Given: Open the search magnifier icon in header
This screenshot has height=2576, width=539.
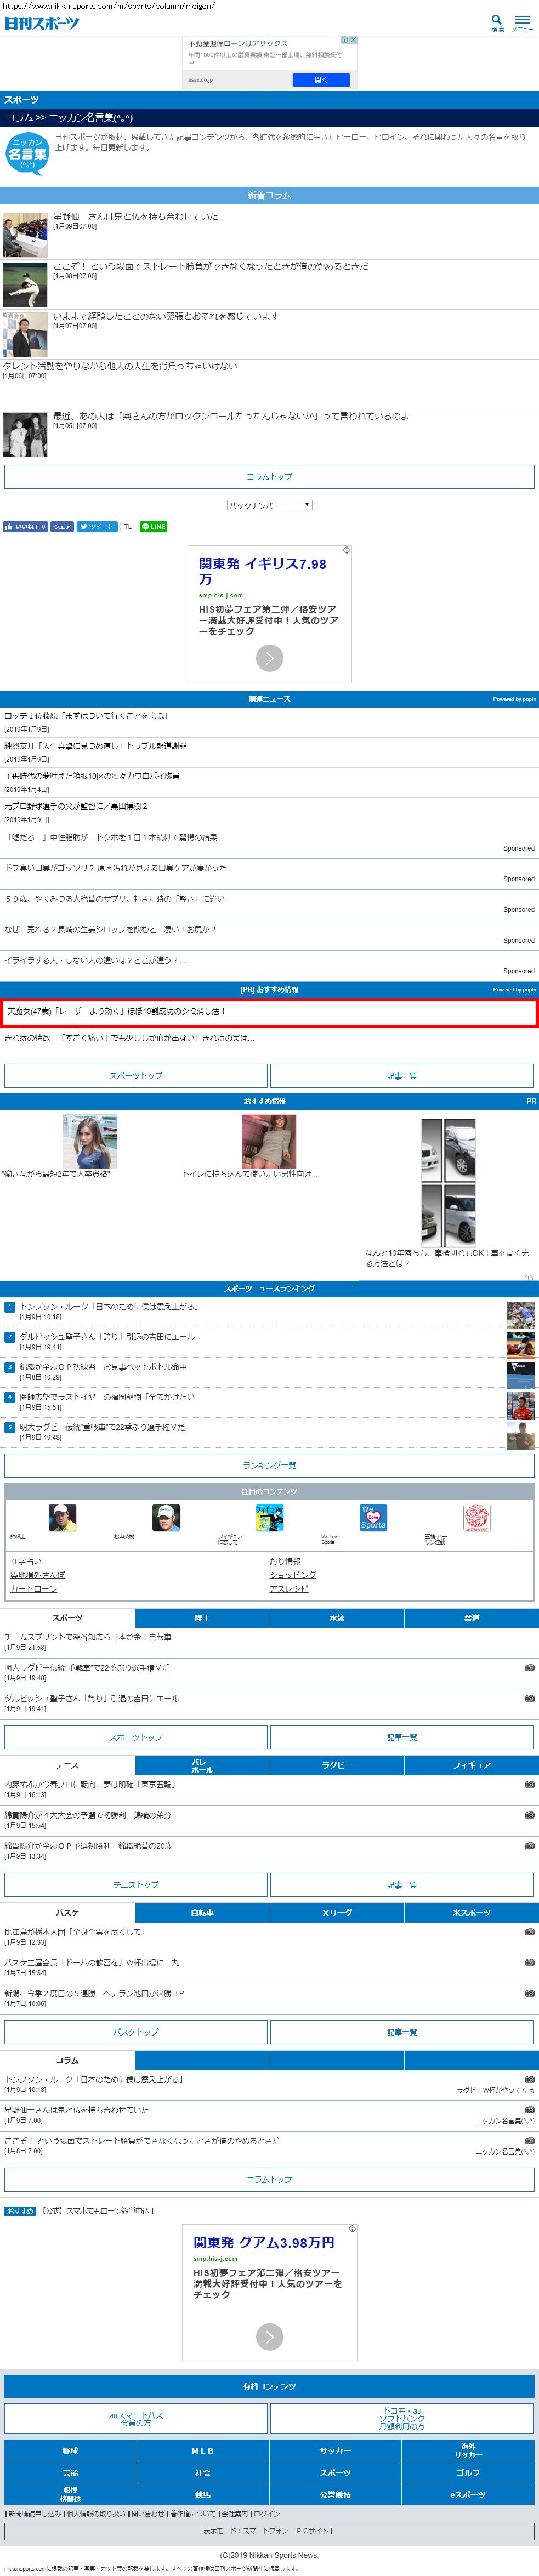Looking at the screenshot, I should 497,21.
